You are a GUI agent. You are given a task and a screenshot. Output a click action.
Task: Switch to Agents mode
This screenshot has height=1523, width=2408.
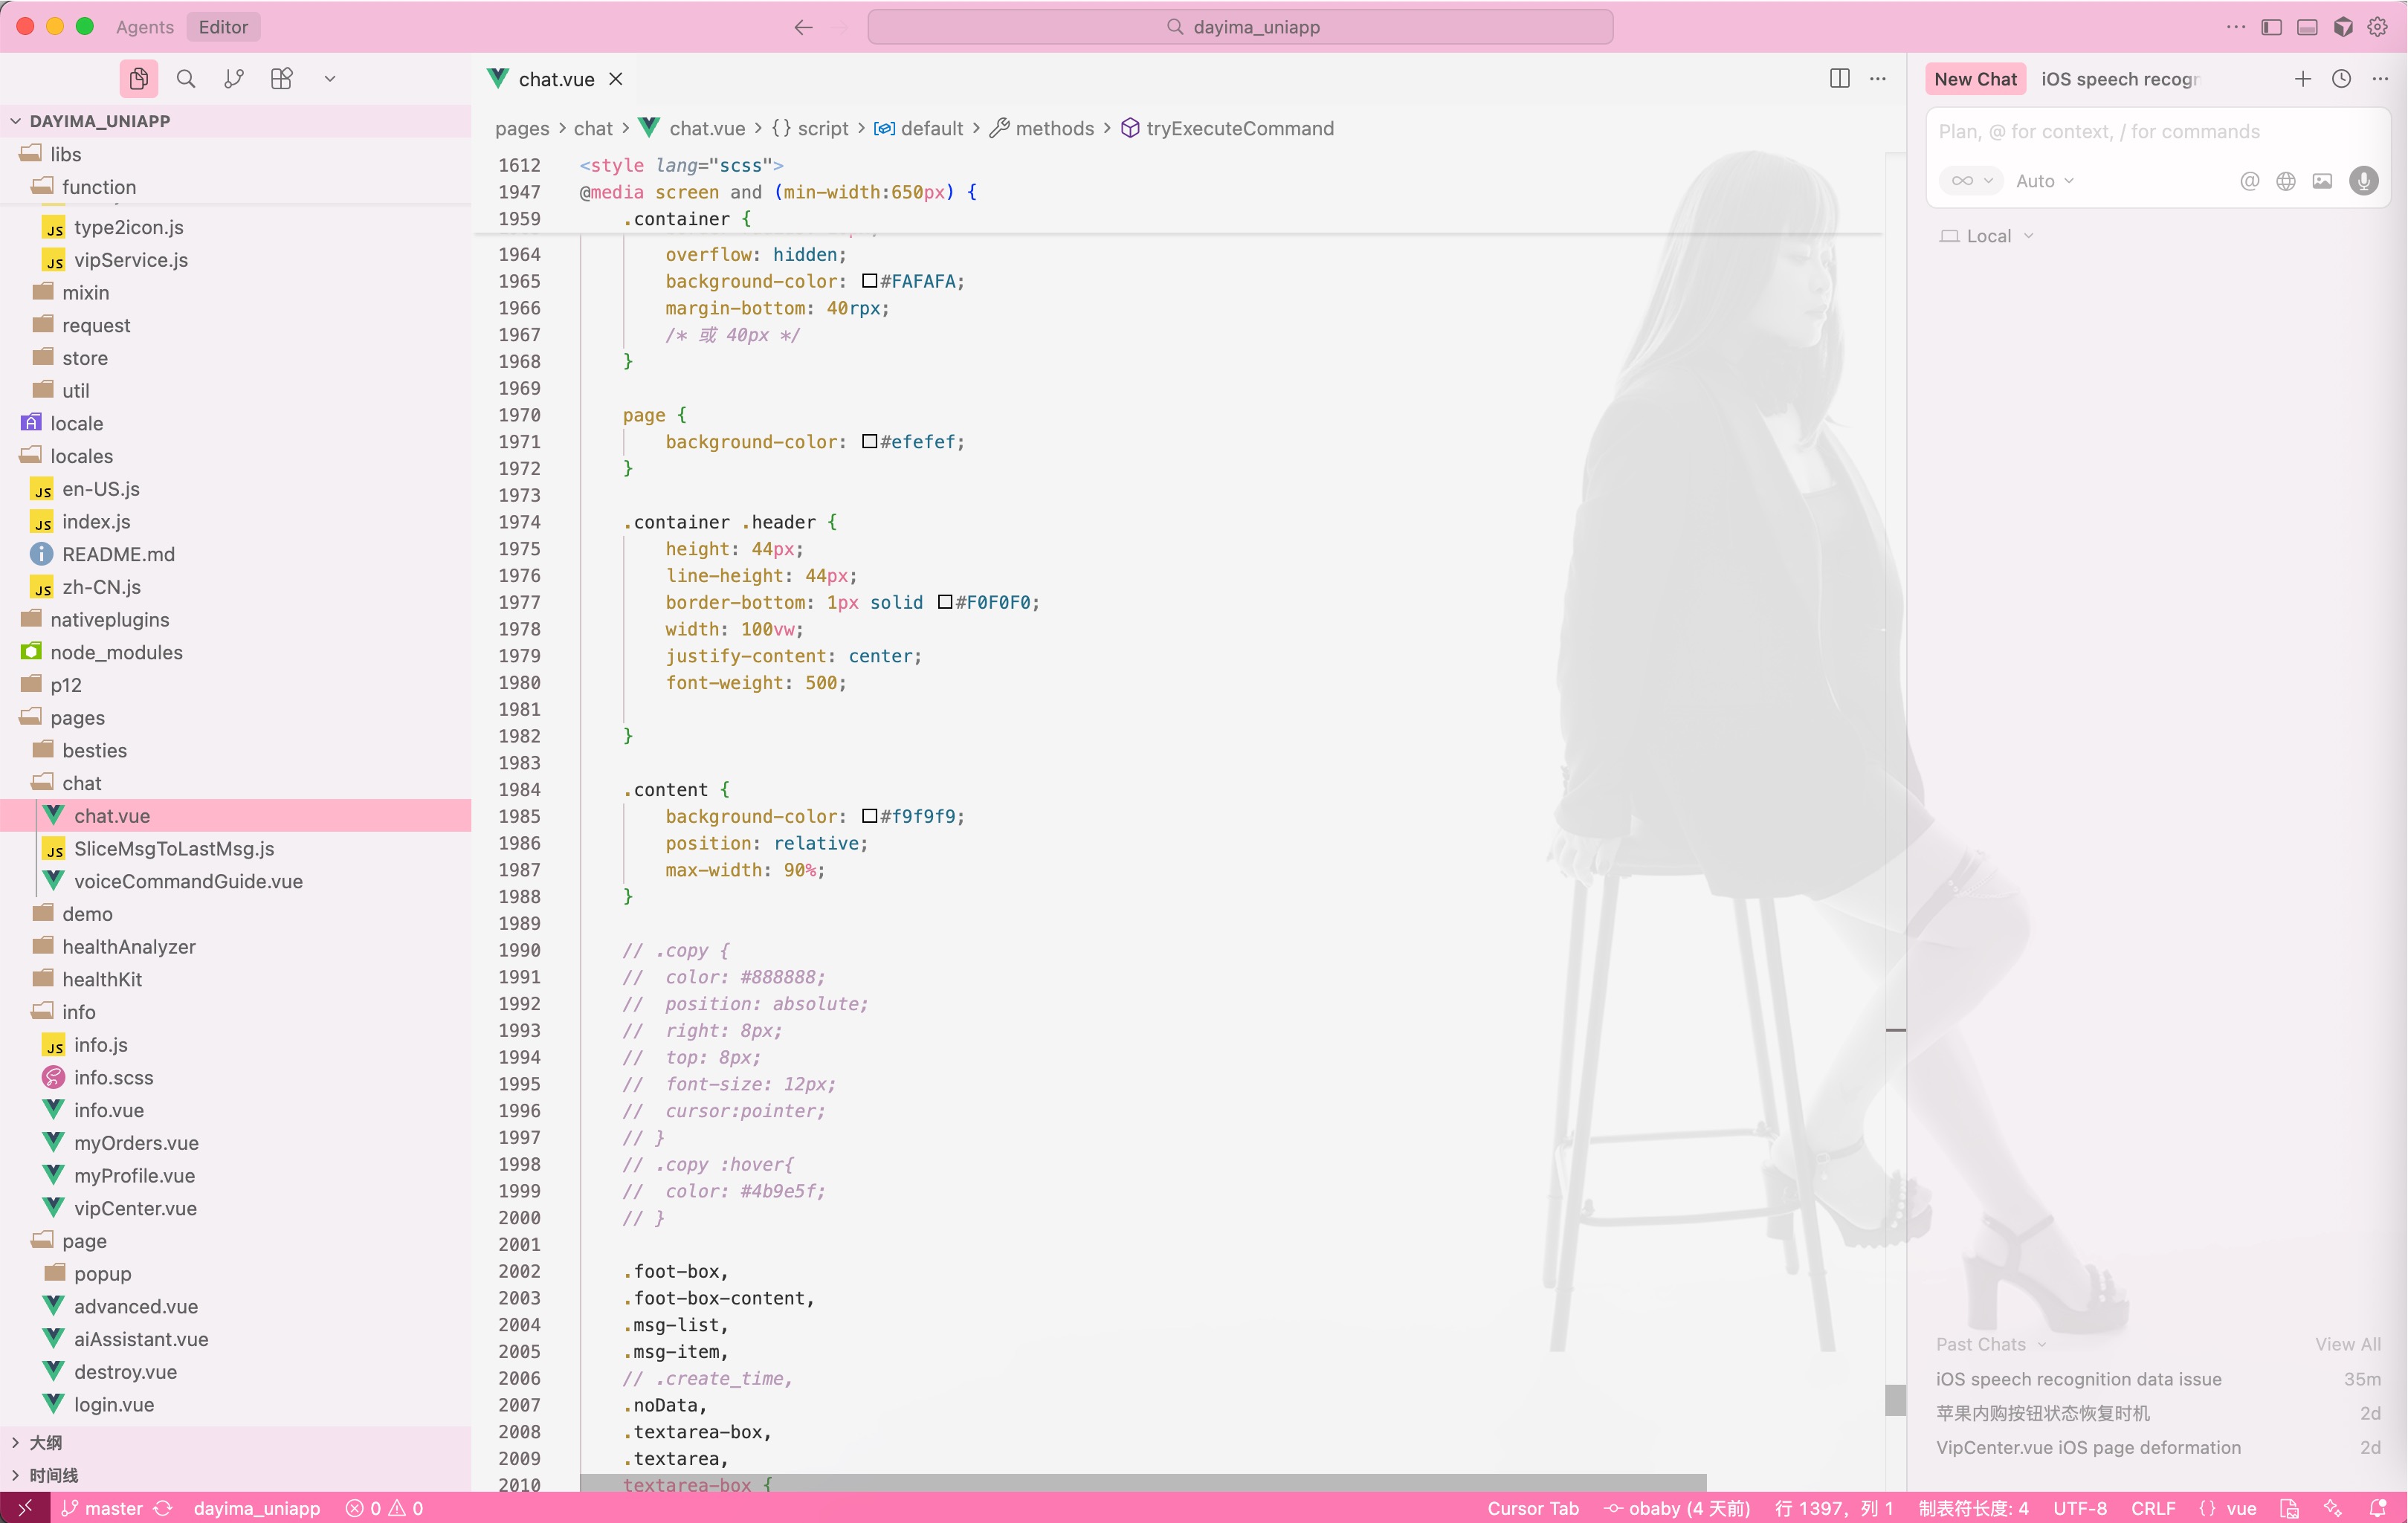pyautogui.click(x=144, y=27)
